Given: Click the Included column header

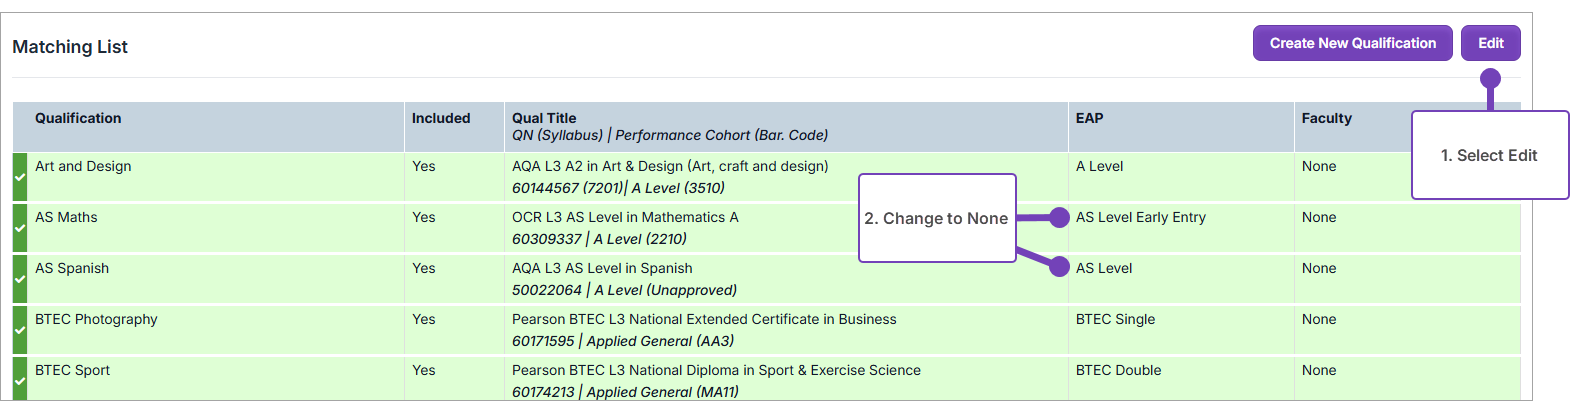Looking at the screenshot, I should click(x=441, y=118).
